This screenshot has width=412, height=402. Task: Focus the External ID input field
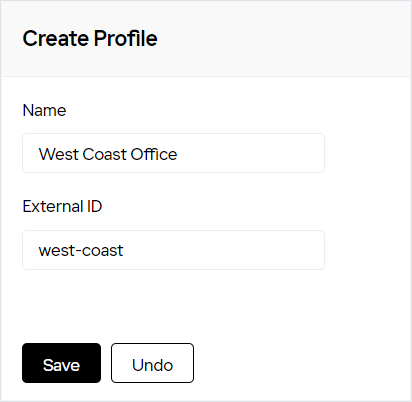tap(173, 250)
